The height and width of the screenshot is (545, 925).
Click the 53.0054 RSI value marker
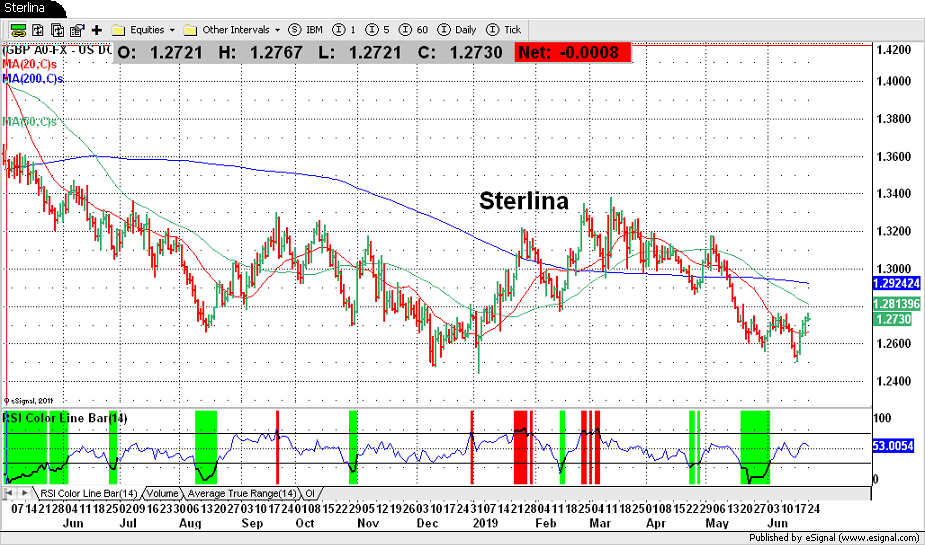coord(893,446)
